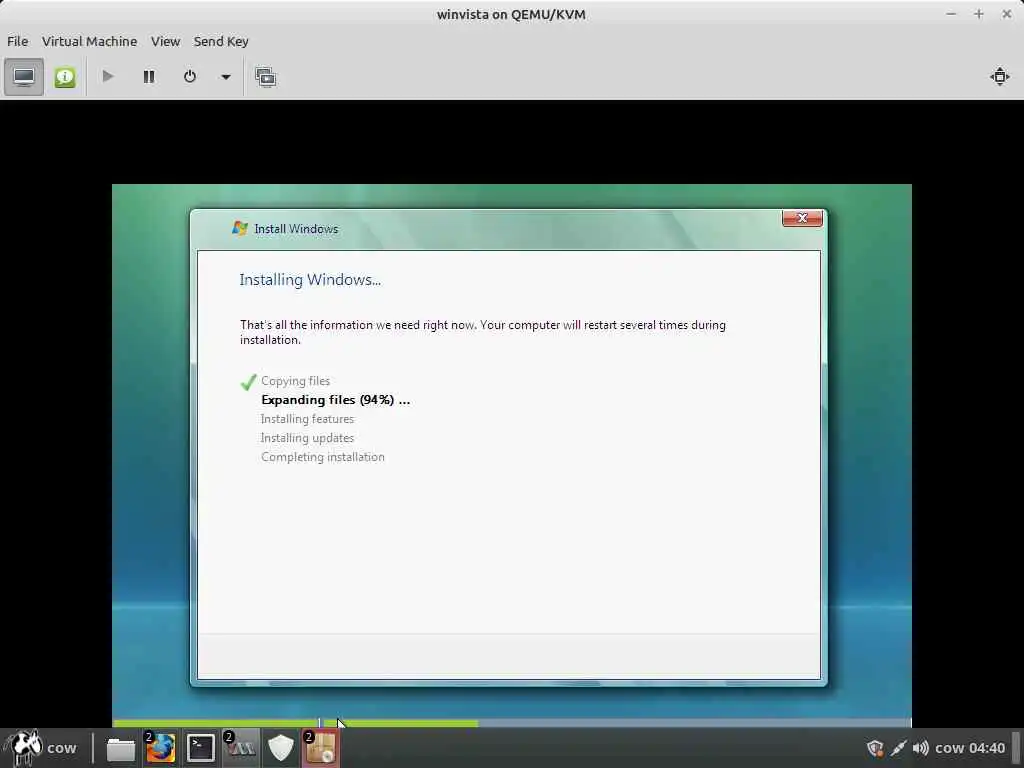This screenshot has width=1024, height=768.
Task: Click the Installing features step
Action: click(x=308, y=419)
